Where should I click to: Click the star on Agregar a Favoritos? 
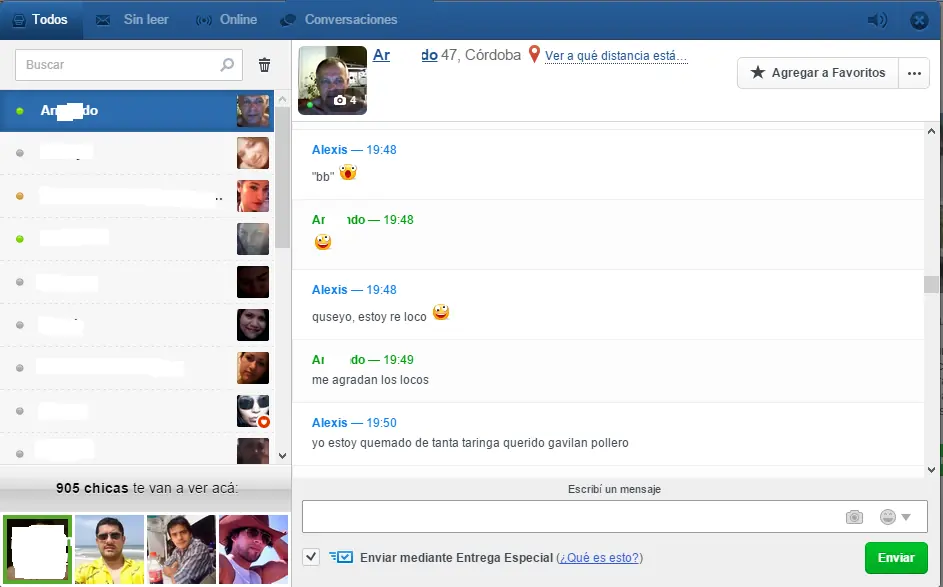(759, 73)
